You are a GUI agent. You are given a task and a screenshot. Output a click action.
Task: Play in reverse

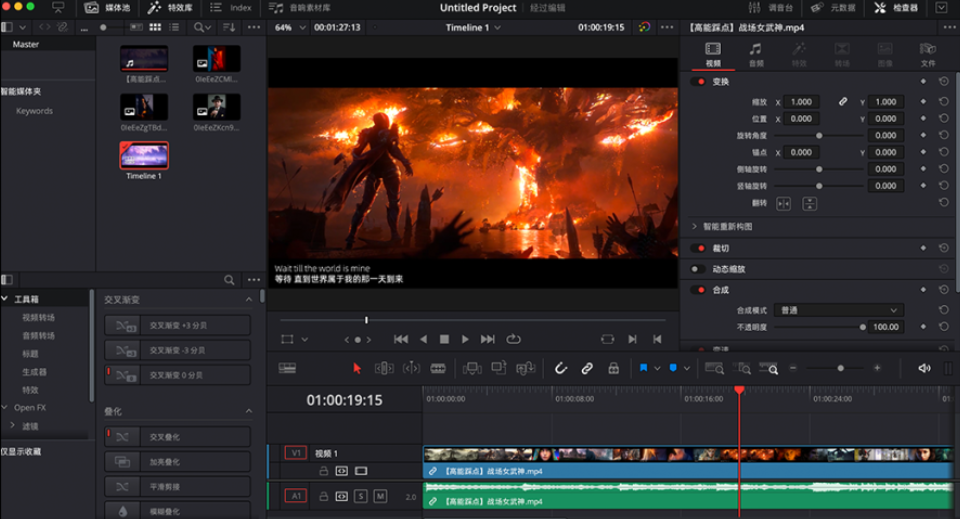424,339
